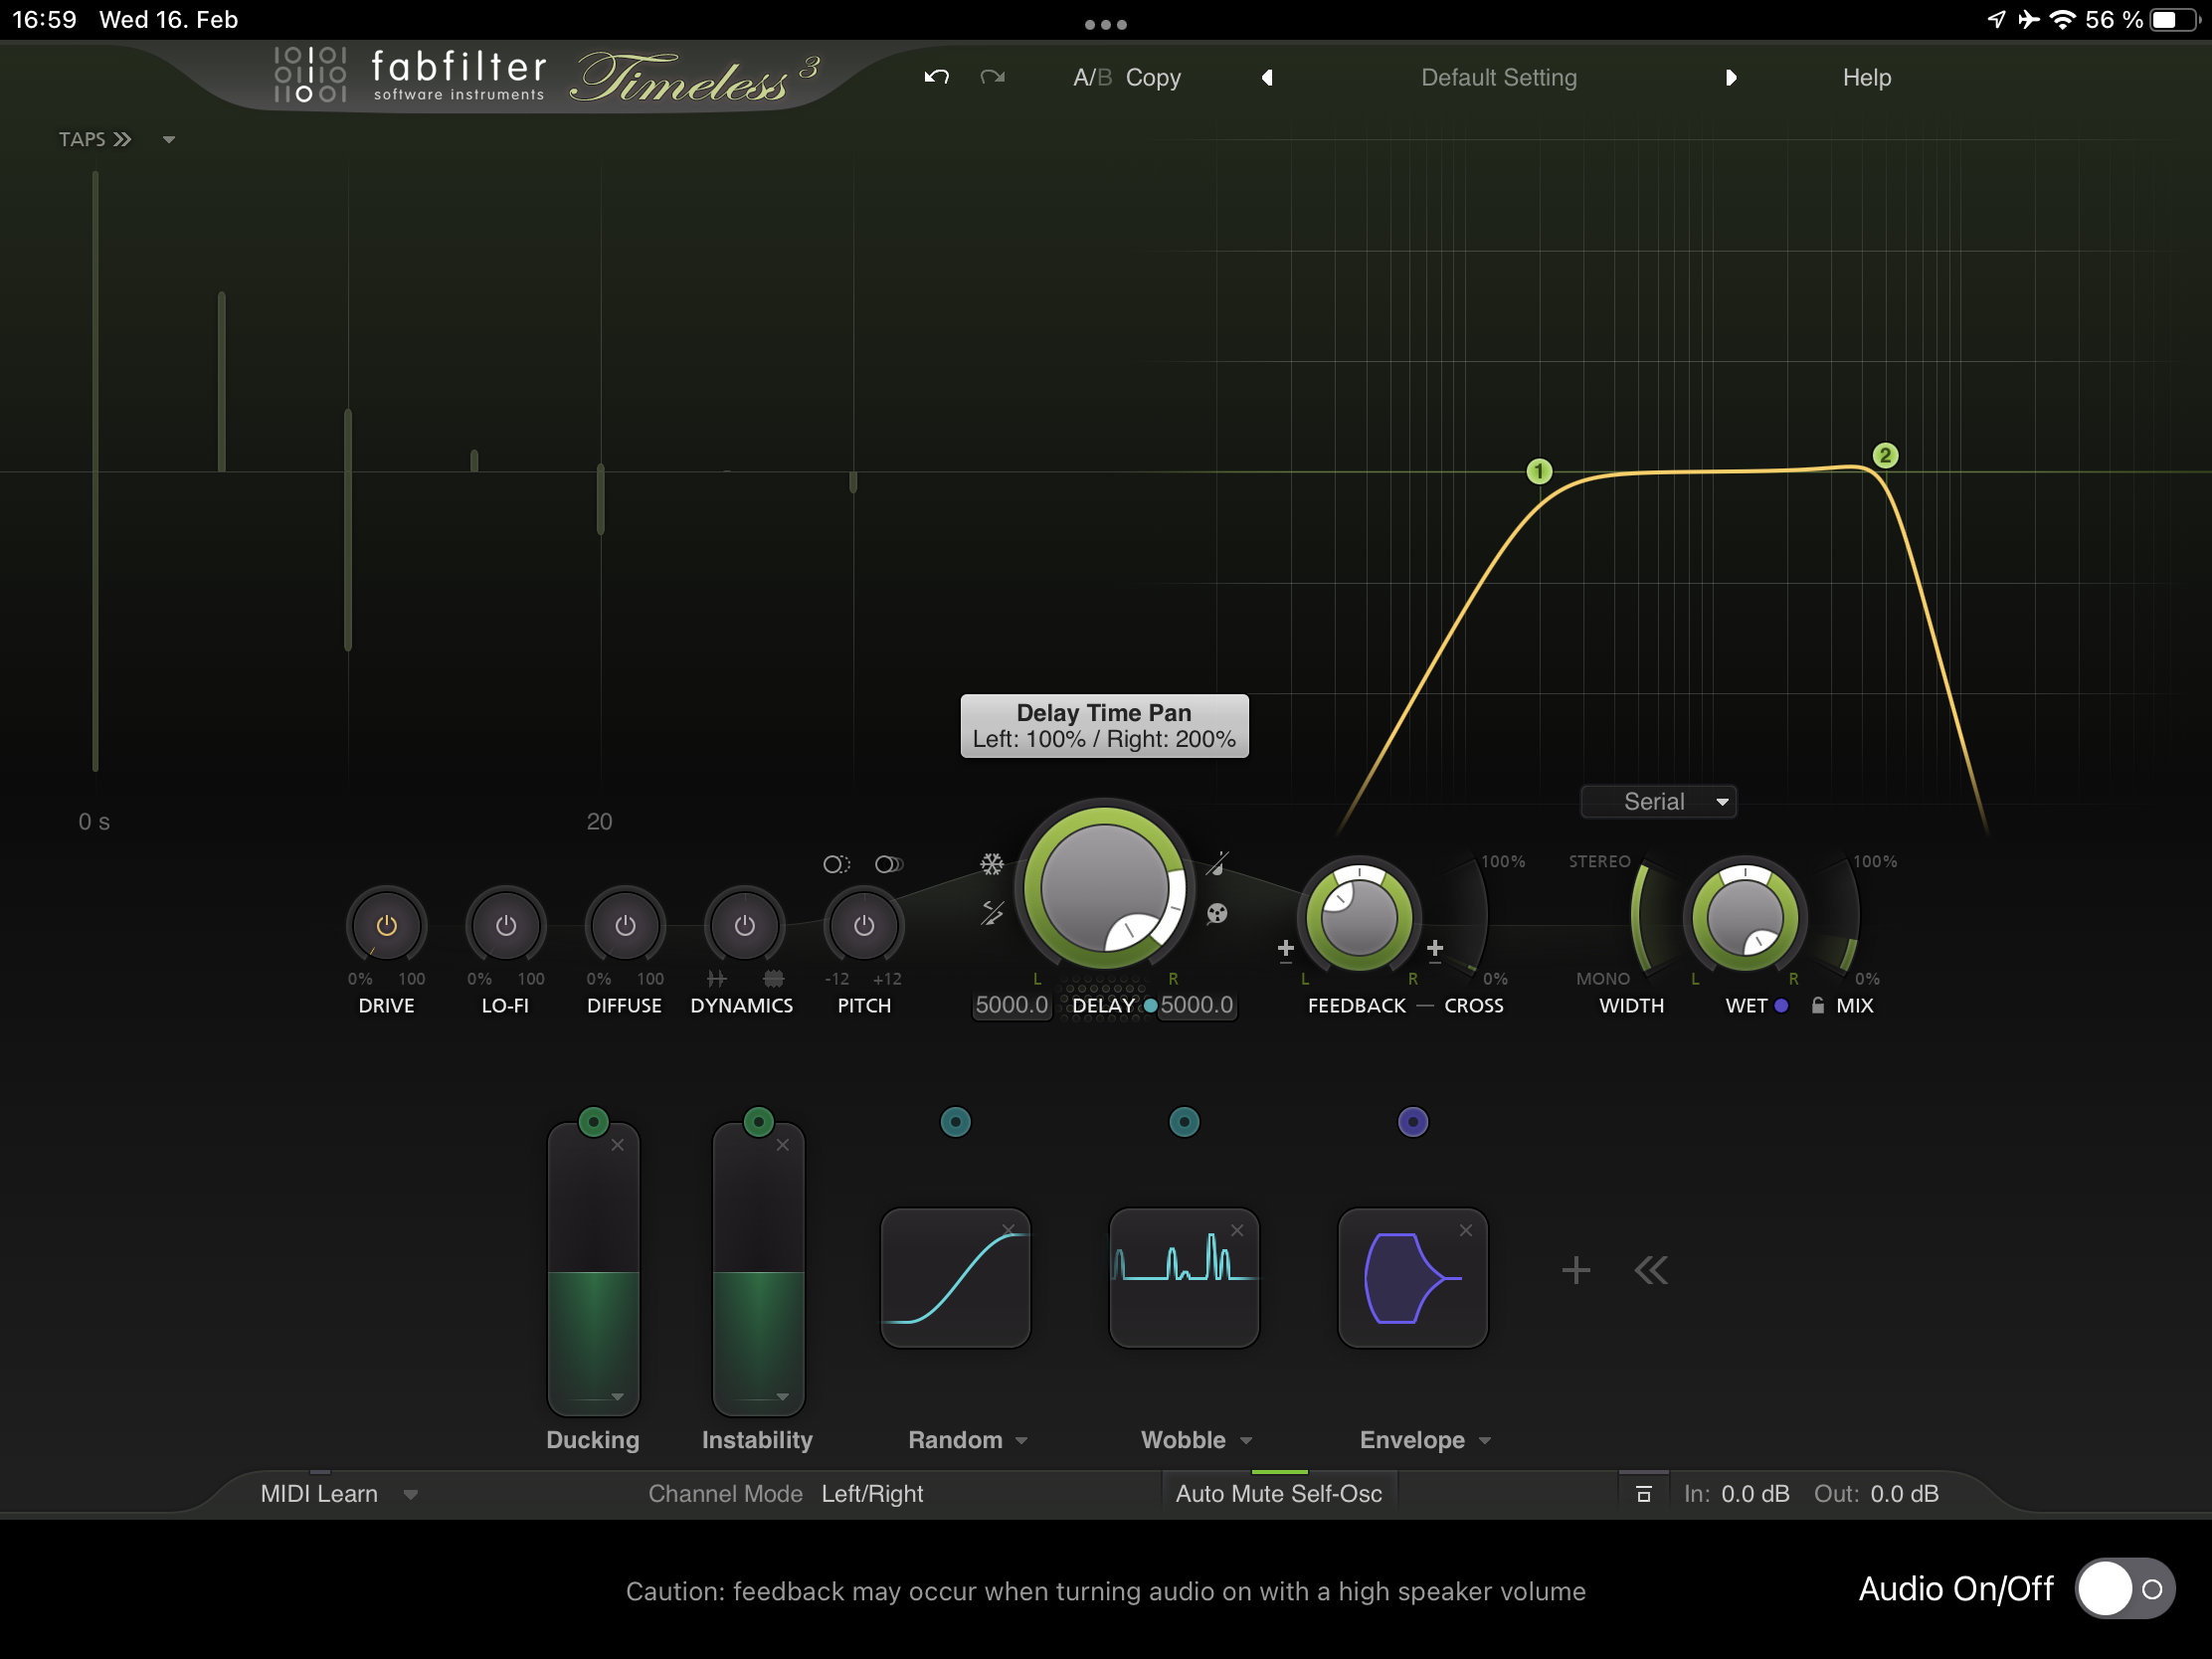Screen dimensions: 2212x1659
Task: Click the Copy button next to A/B
Action: click(x=1152, y=78)
